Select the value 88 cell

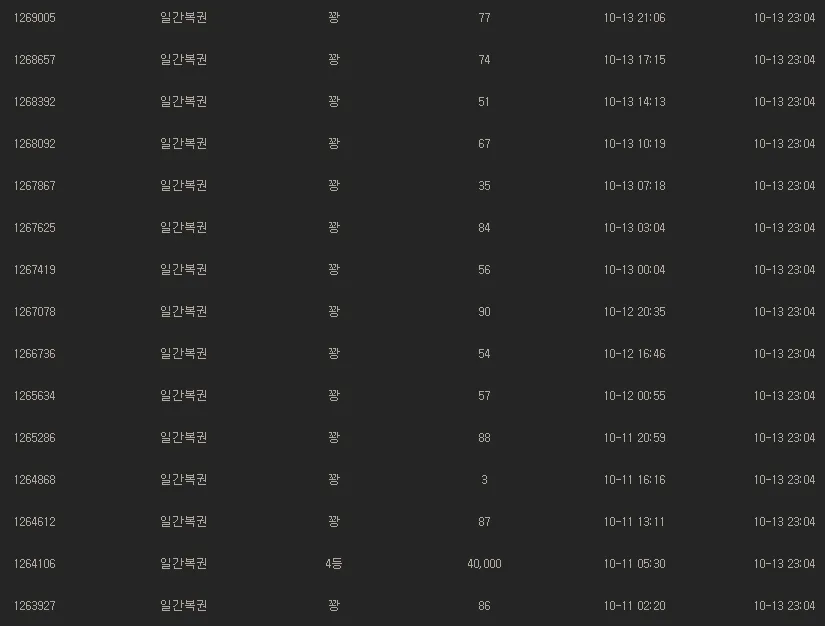click(484, 438)
